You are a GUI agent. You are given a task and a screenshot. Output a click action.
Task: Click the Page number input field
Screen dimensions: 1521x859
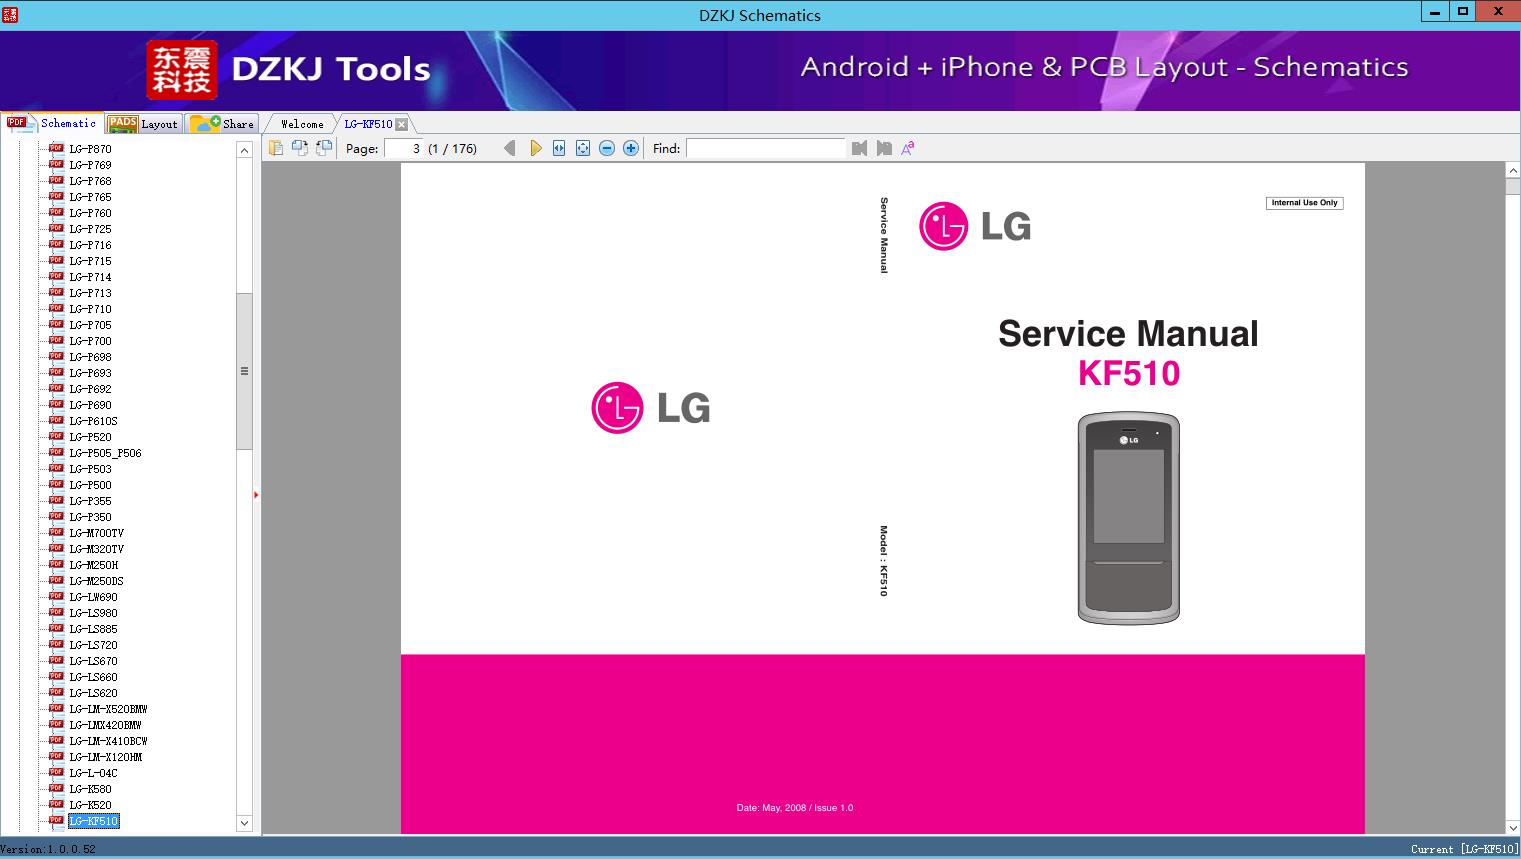[403, 148]
